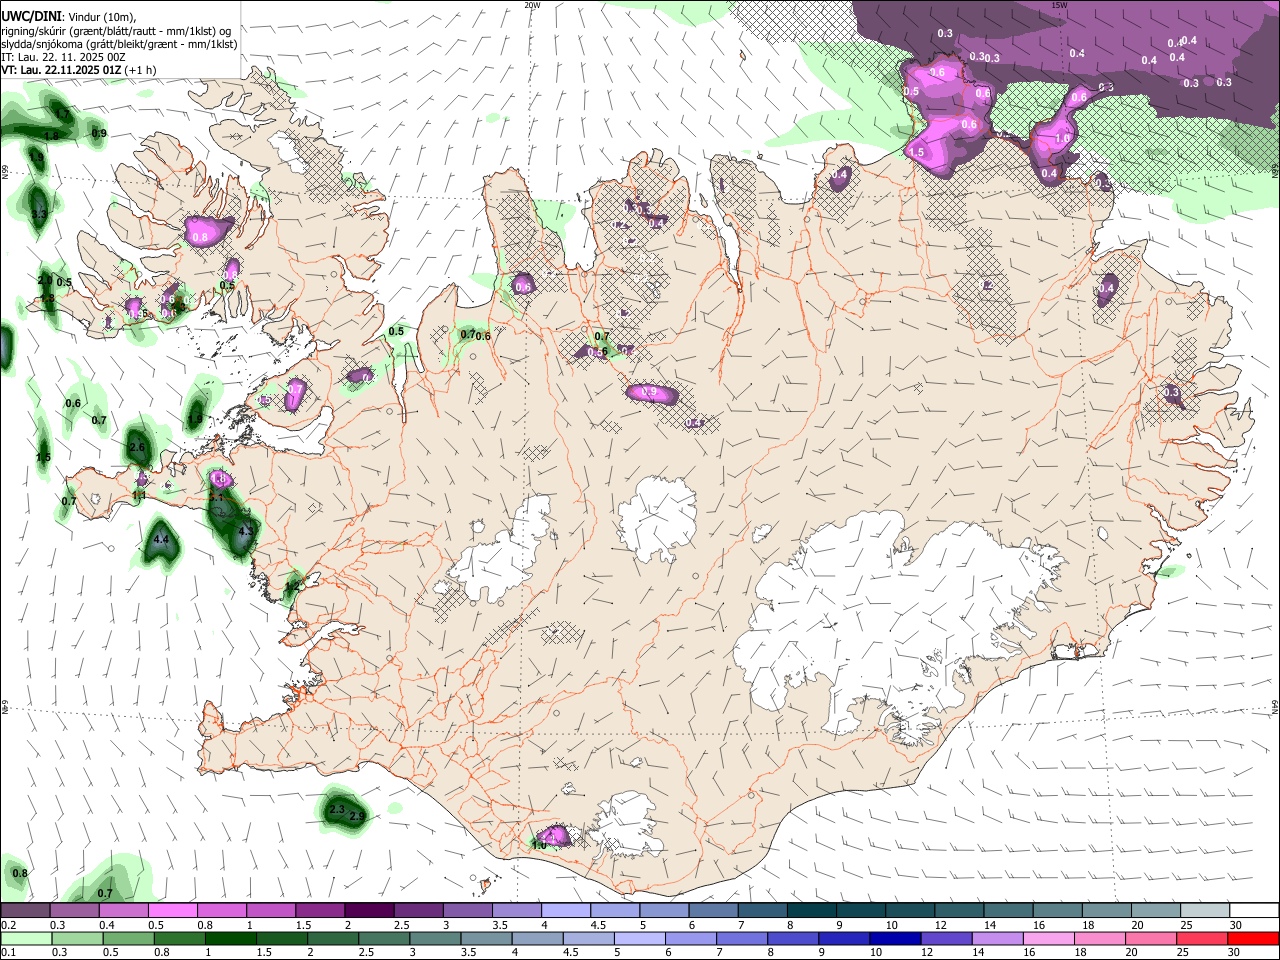Image resolution: width=1280 pixels, height=960 pixels.
Task: Click the '2.0' value on the map's west edge
Action: coord(45,280)
